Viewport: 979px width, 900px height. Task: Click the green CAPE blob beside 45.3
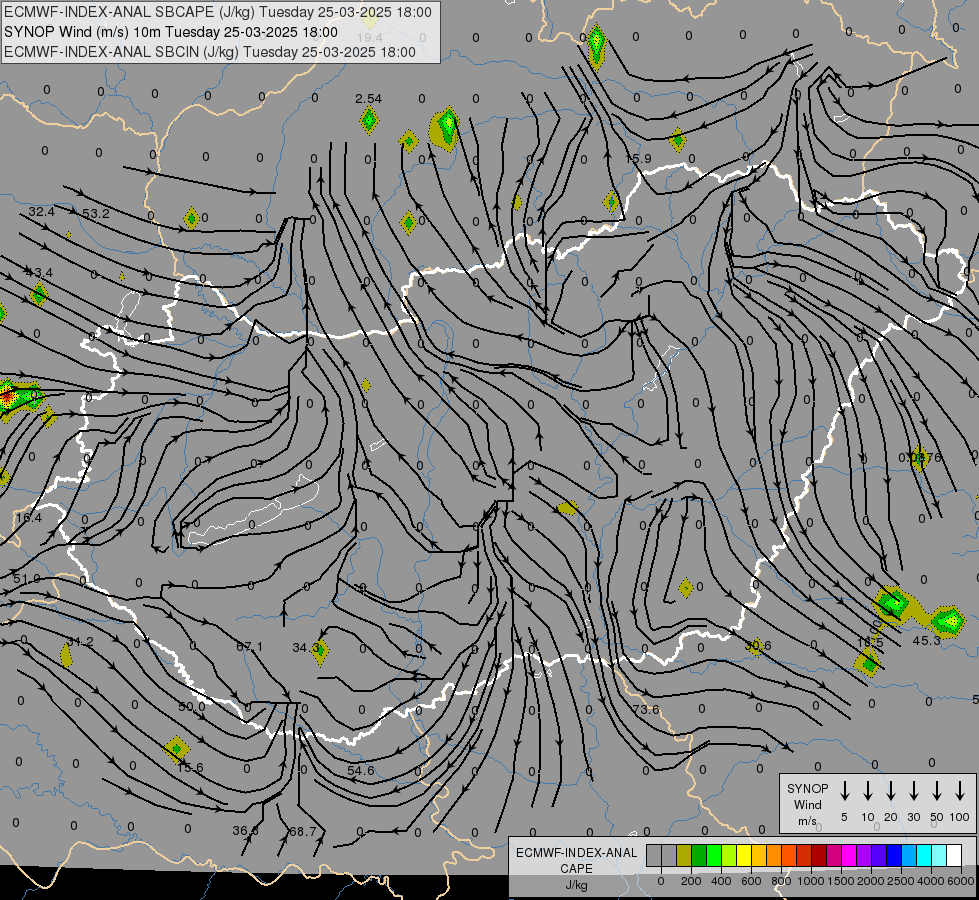pyautogui.click(x=948, y=621)
